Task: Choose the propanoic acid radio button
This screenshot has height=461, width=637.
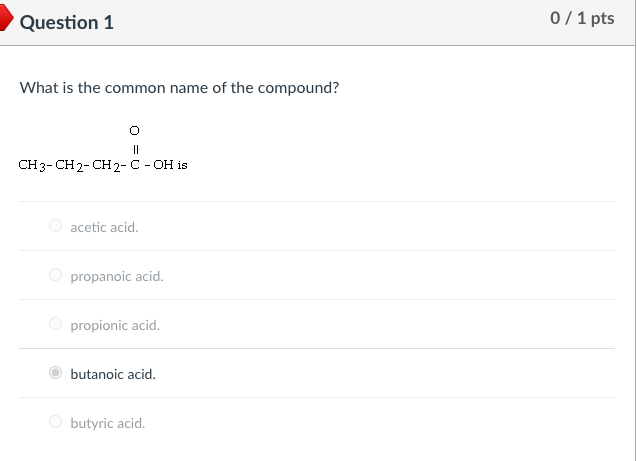Action: (55, 275)
